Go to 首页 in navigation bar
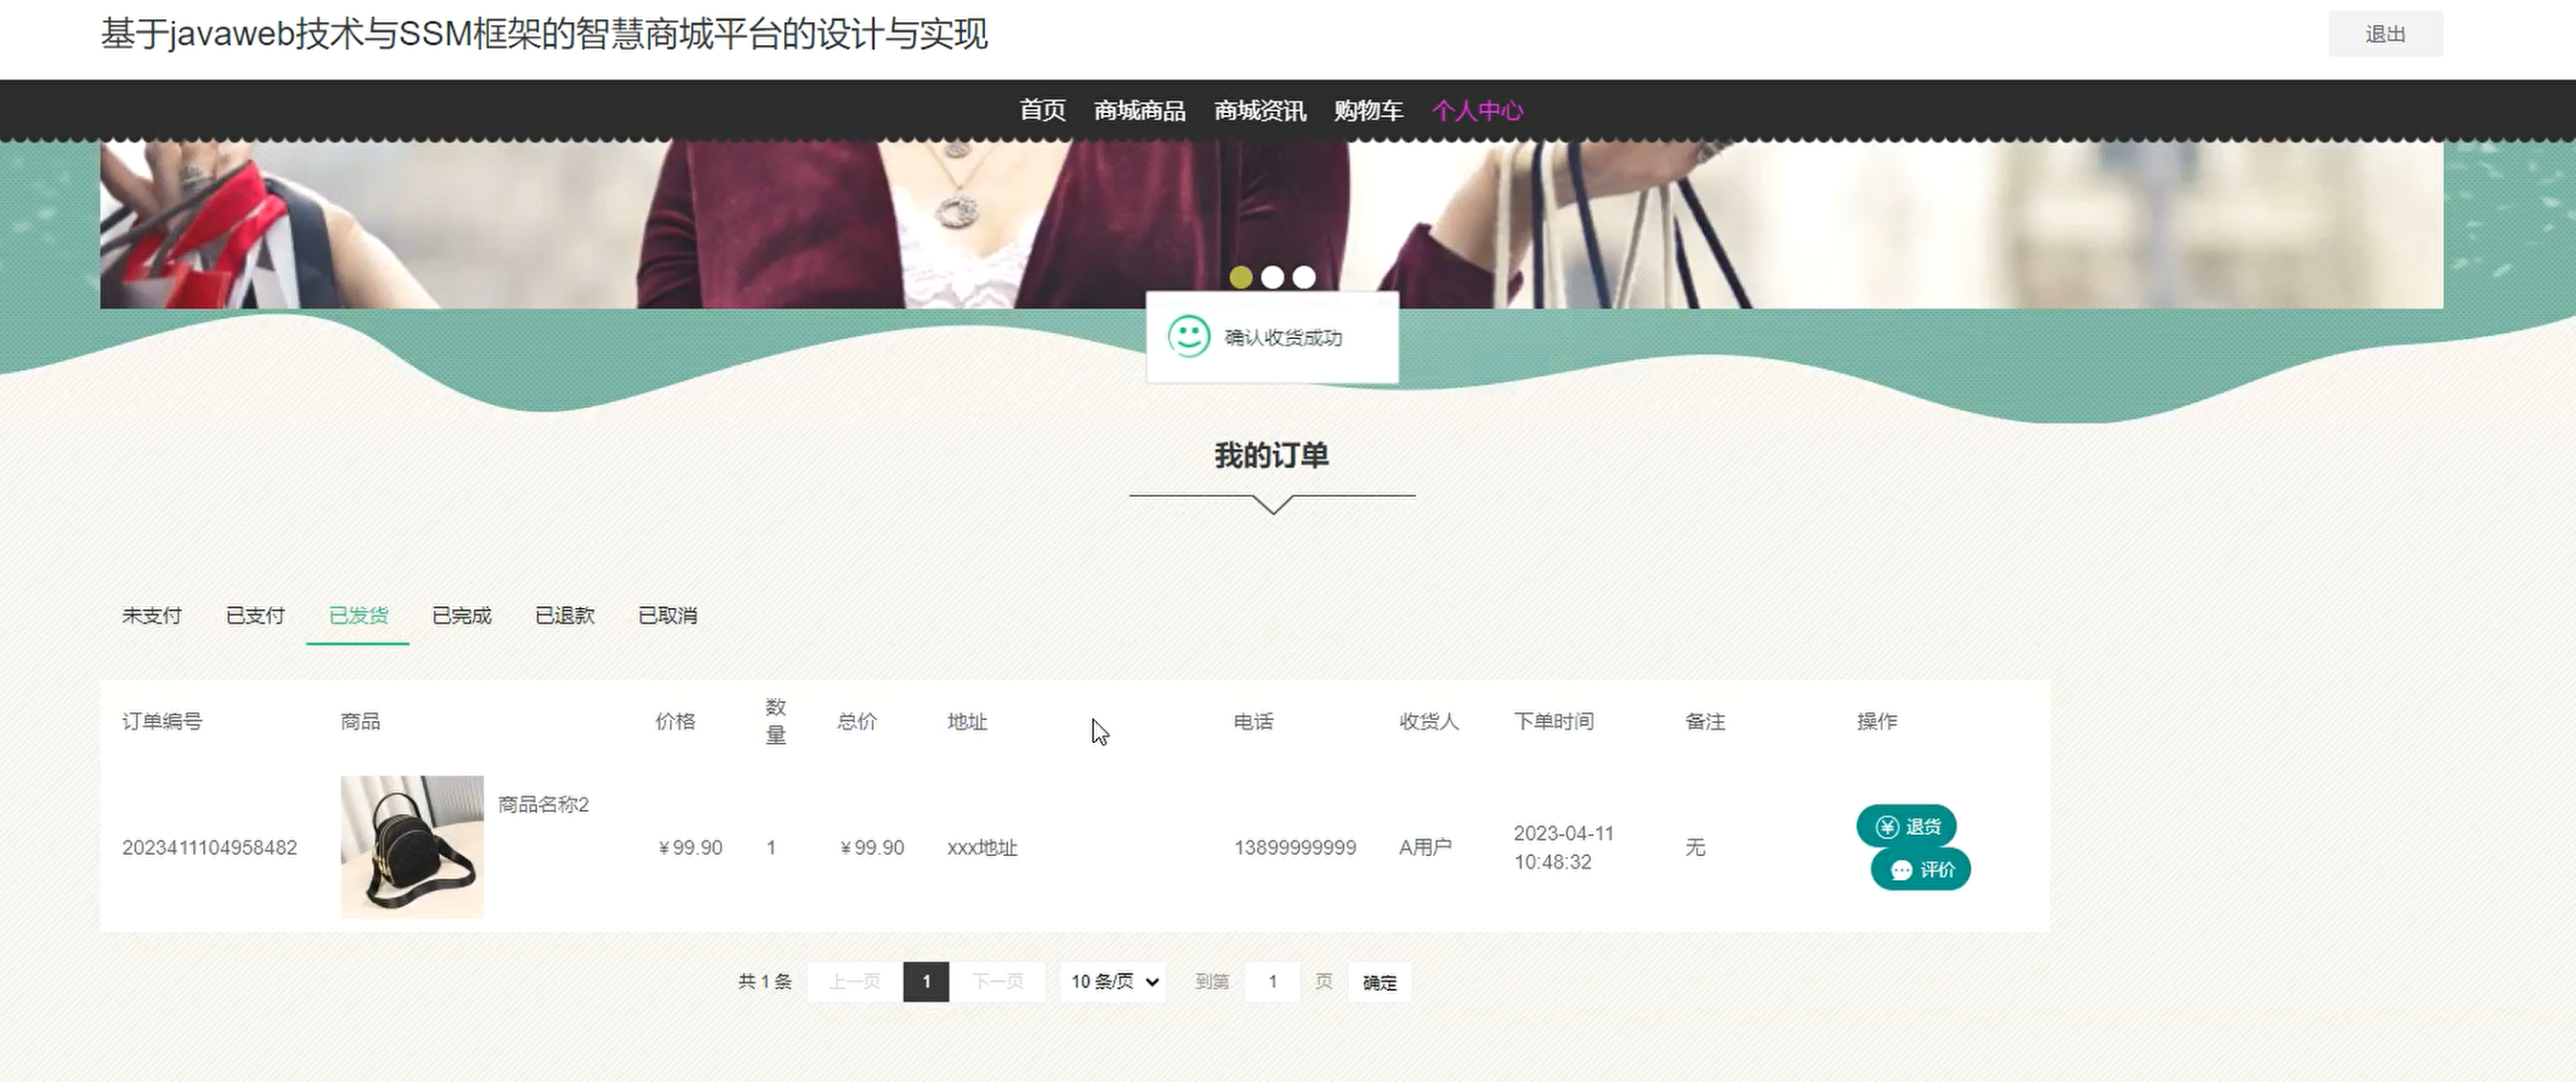Image resolution: width=2576 pixels, height=1082 pixels. point(1042,110)
